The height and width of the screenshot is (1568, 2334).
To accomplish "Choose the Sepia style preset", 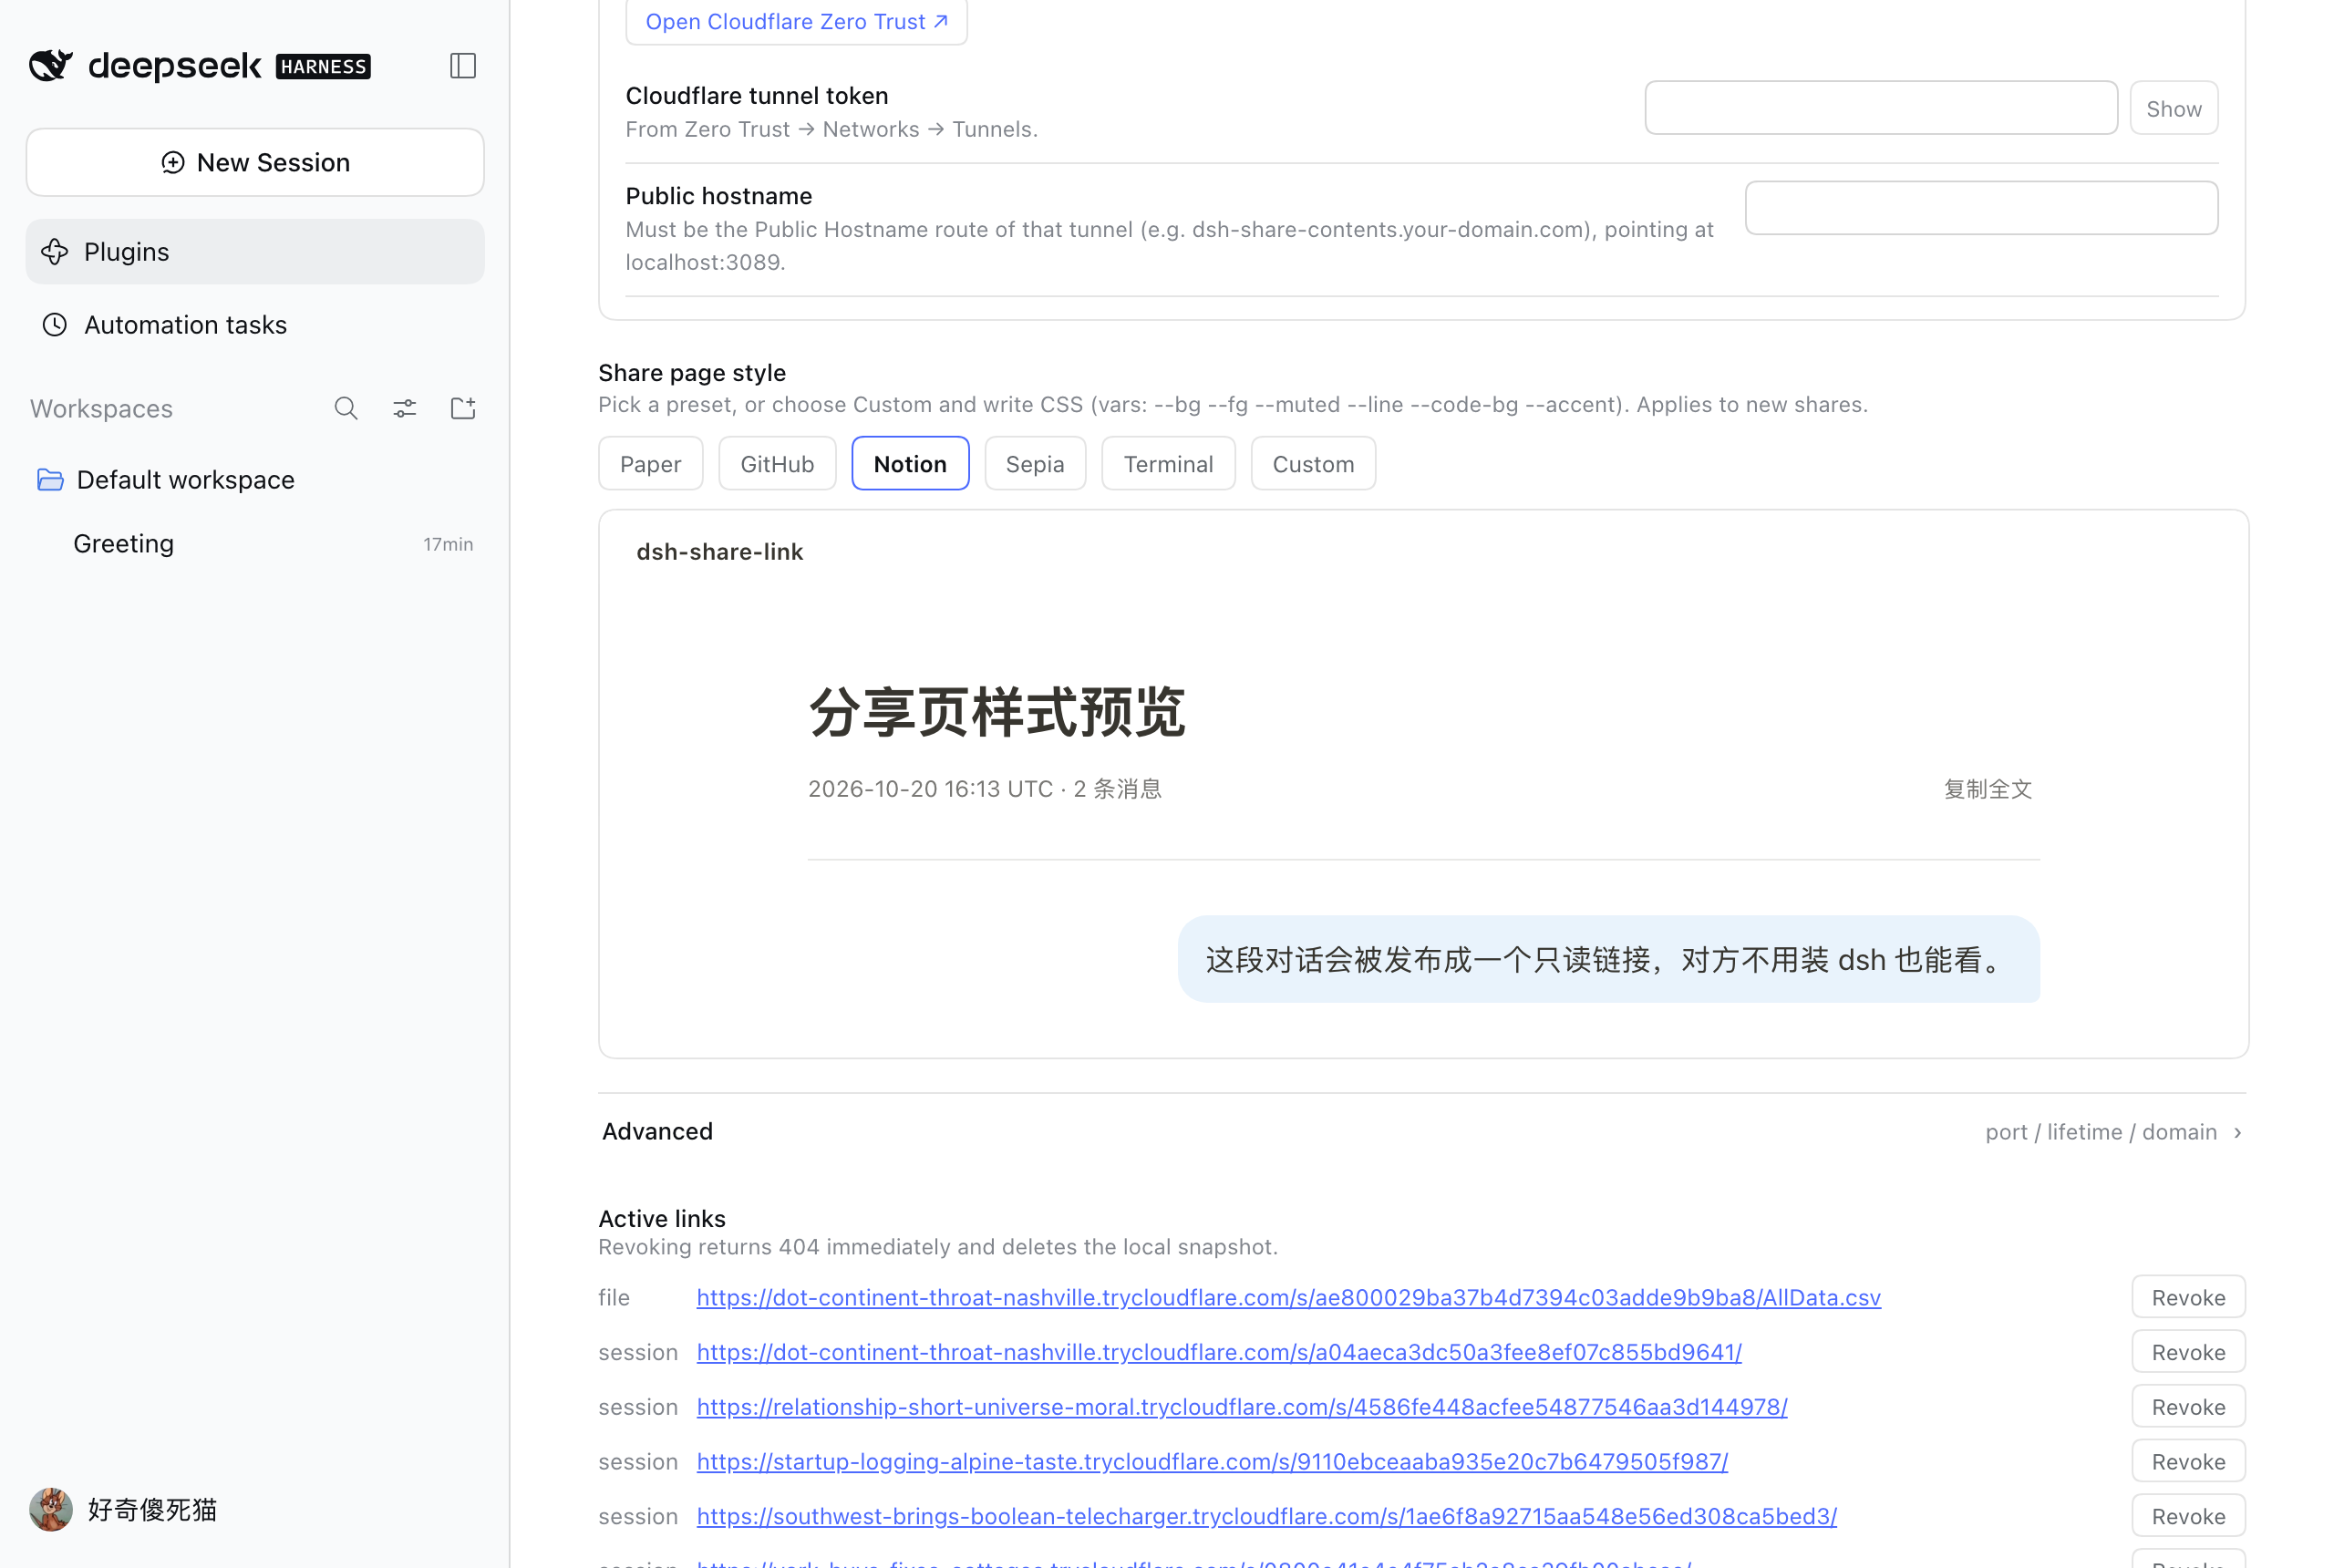I will point(1035,464).
